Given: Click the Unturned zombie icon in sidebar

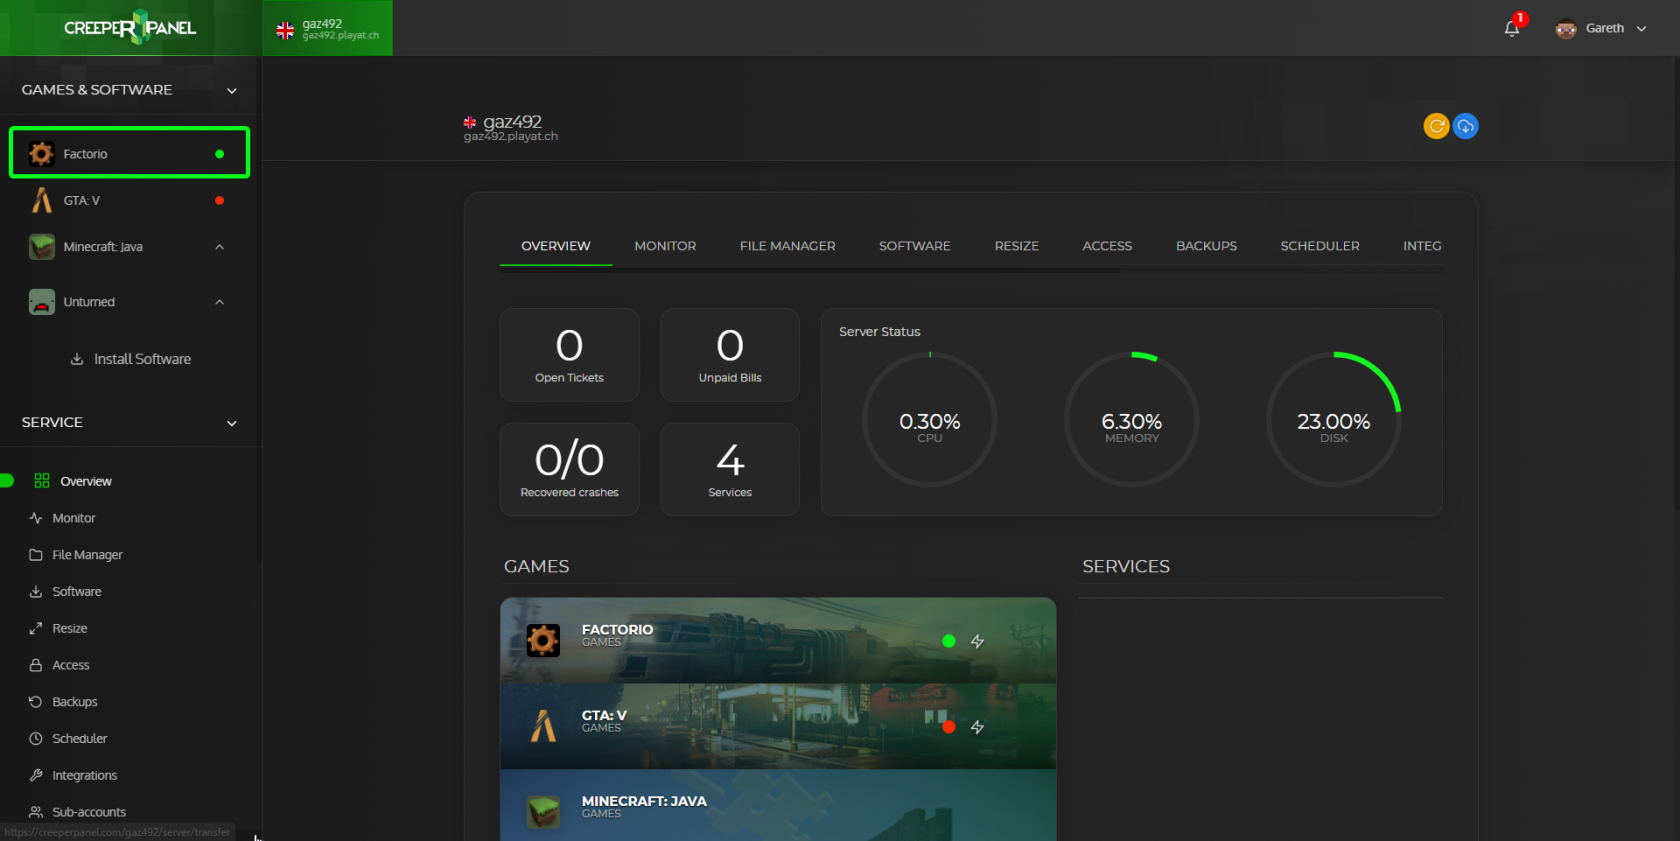Looking at the screenshot, I should click(x=42, y=301).
